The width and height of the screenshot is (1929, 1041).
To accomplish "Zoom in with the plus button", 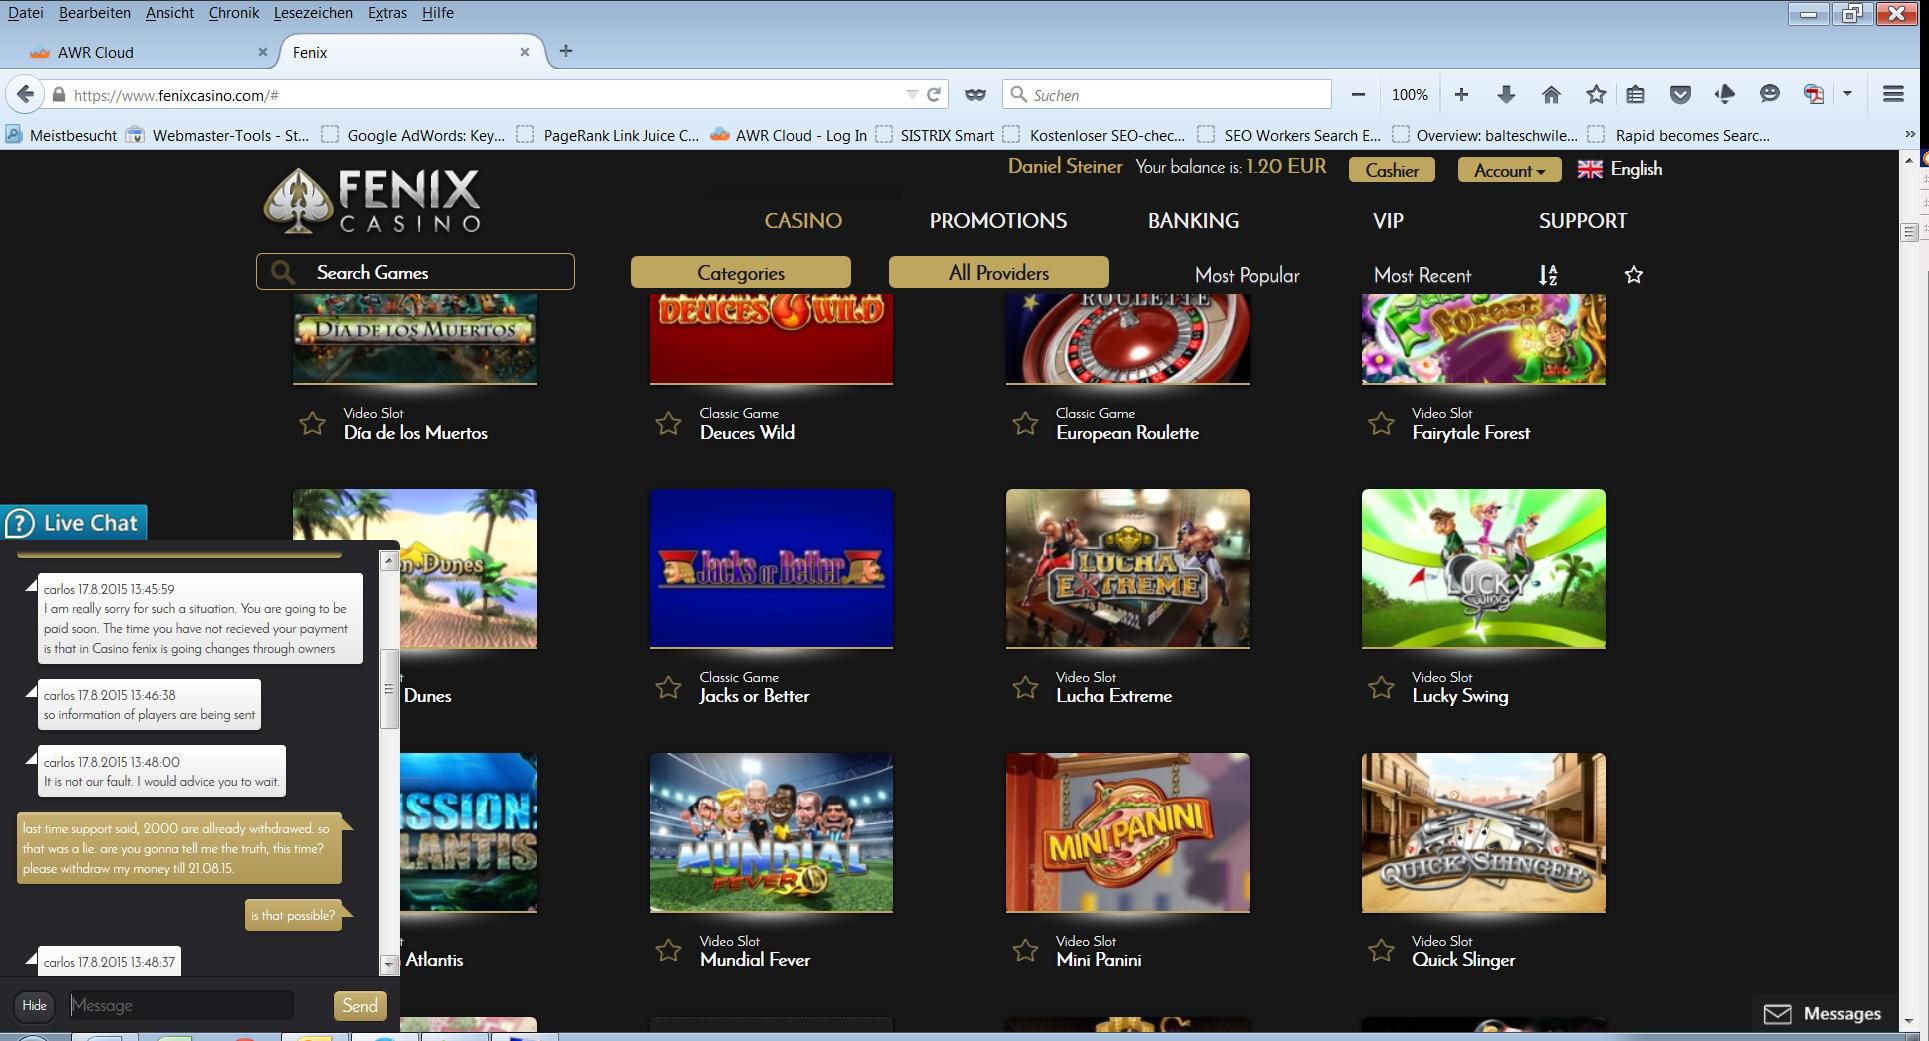I will coord(1461,94).
